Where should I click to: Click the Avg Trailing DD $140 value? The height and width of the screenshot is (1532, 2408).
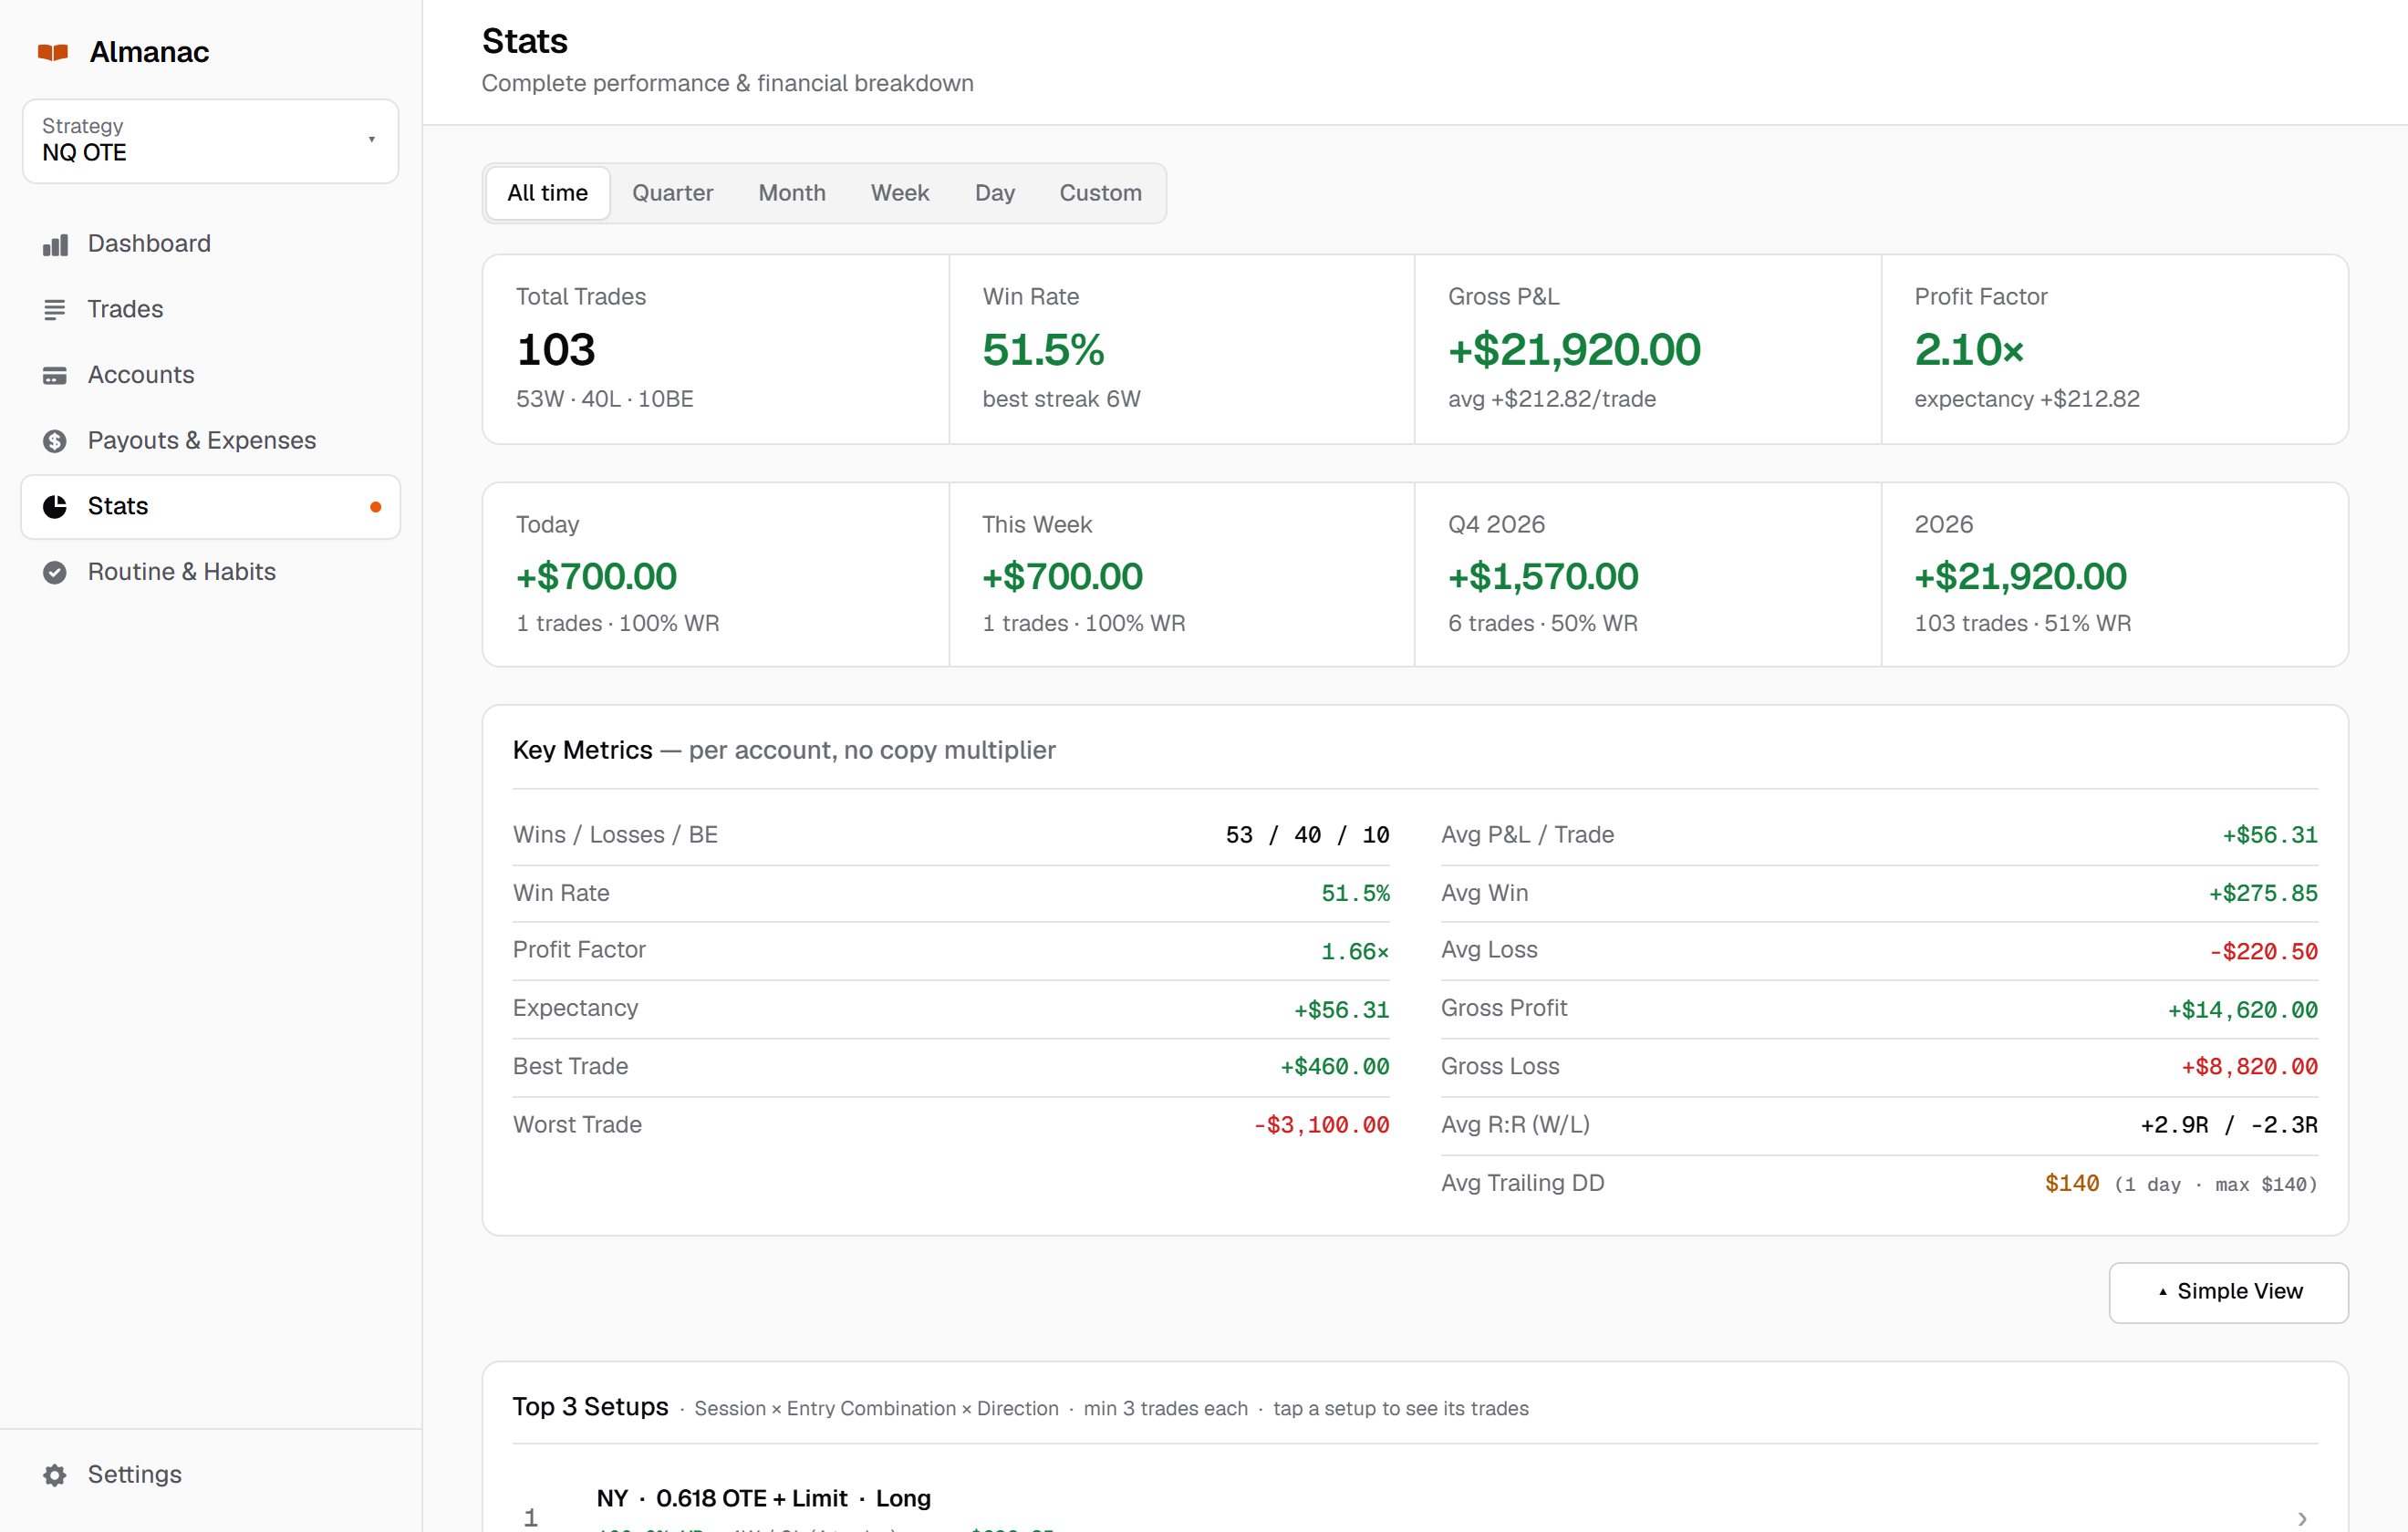(x=2071, y=1184)
